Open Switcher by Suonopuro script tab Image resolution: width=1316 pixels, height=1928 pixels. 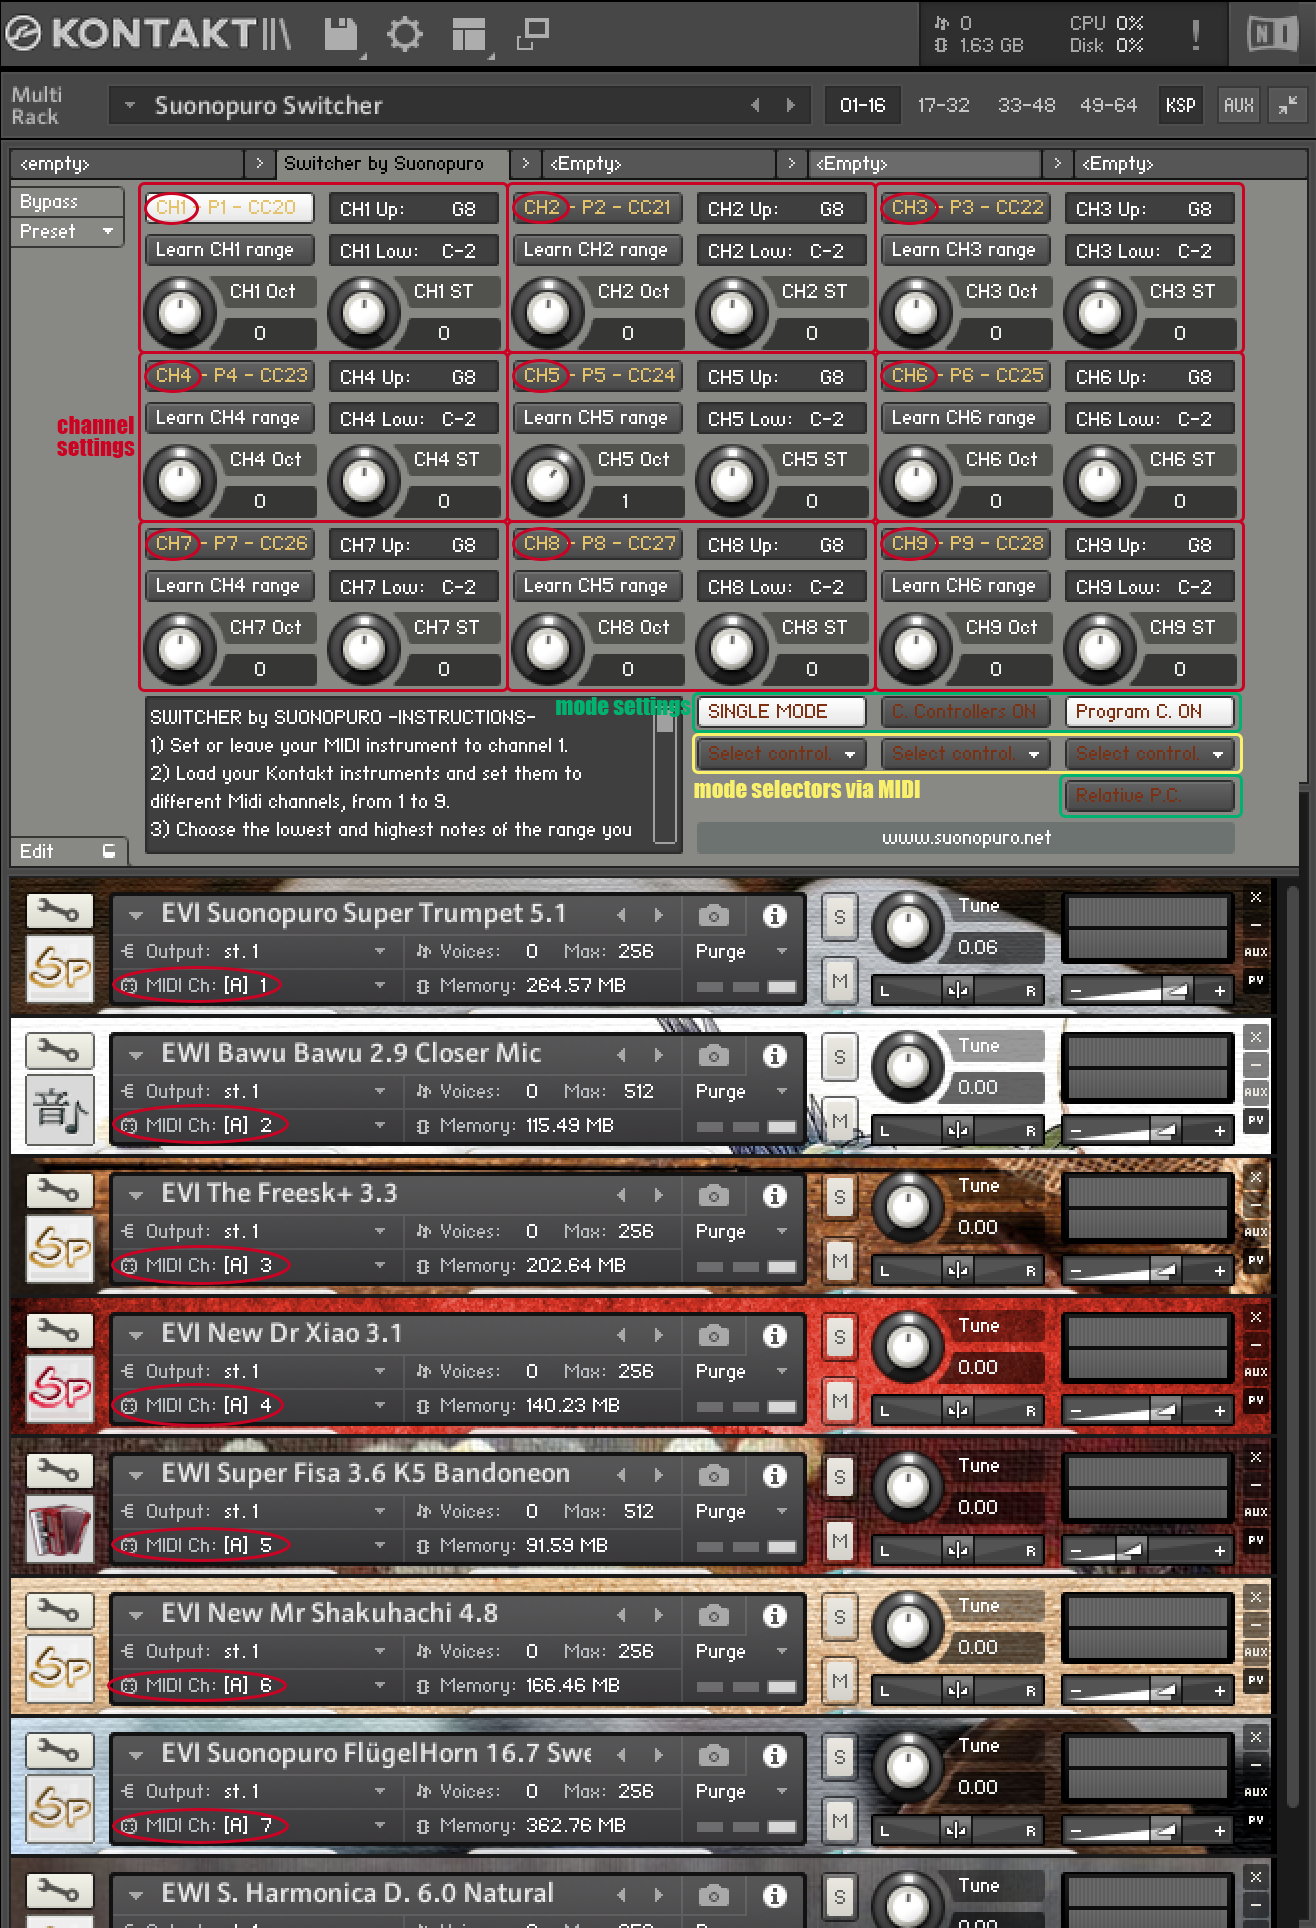coord(393,163)
